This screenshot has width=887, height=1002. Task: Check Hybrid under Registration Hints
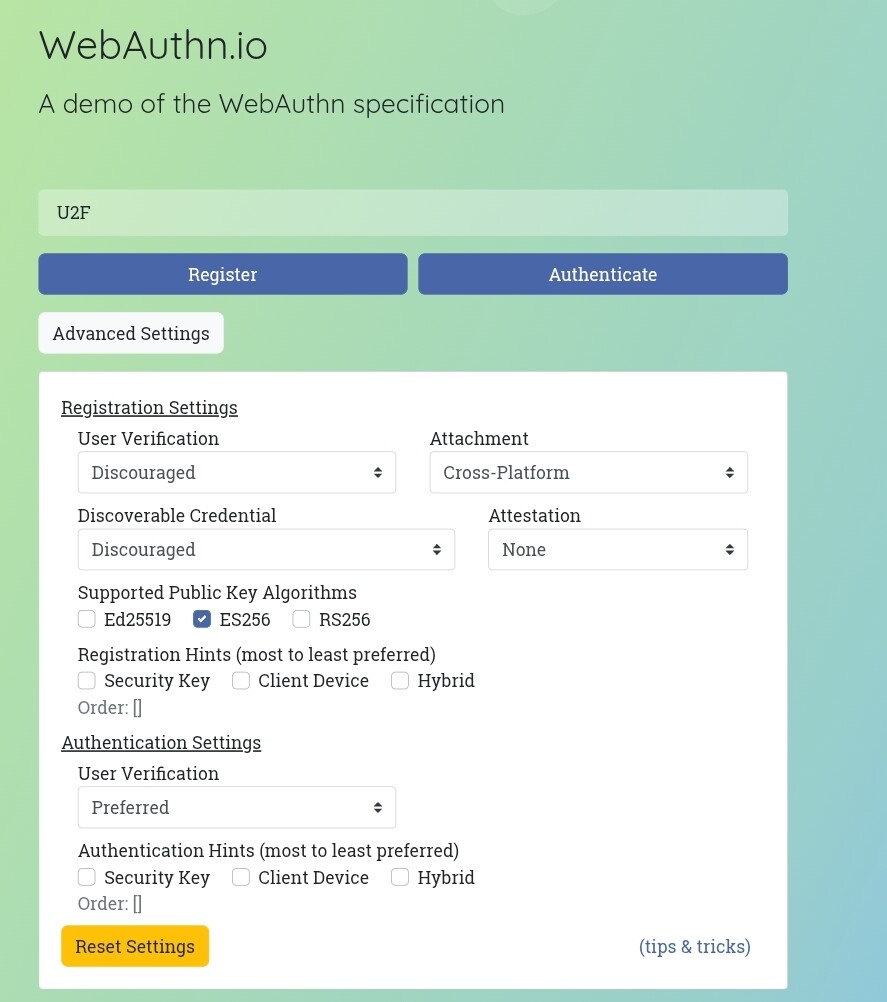[400, 681]
